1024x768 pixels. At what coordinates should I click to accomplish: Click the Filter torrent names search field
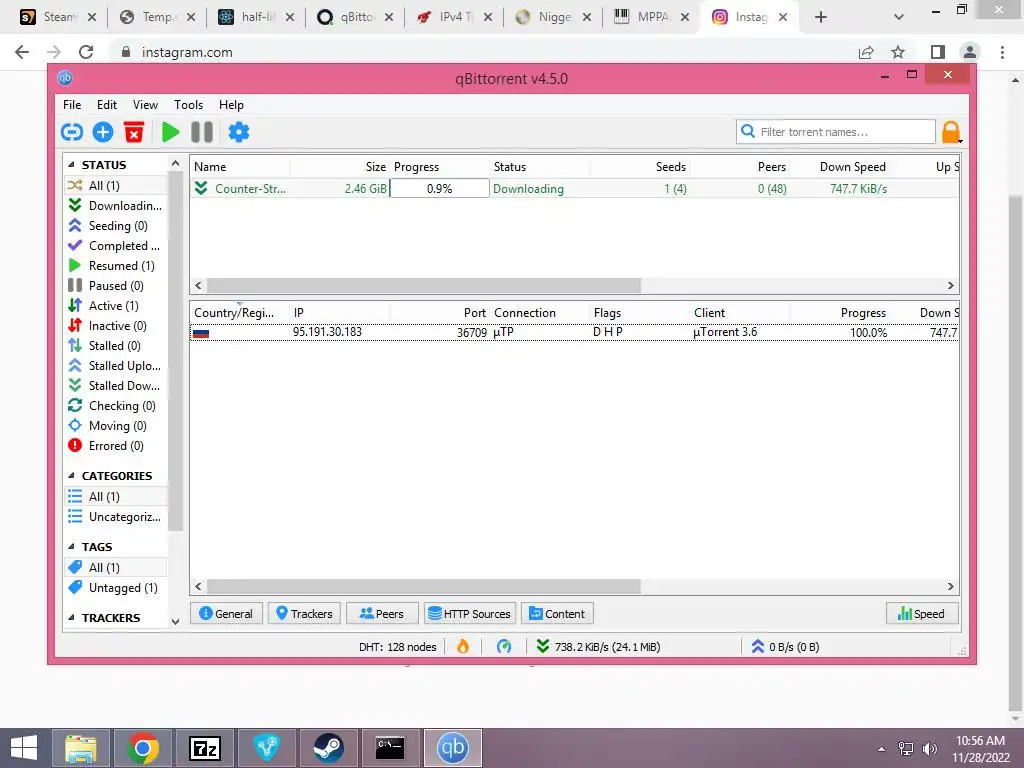coord(836,132)
